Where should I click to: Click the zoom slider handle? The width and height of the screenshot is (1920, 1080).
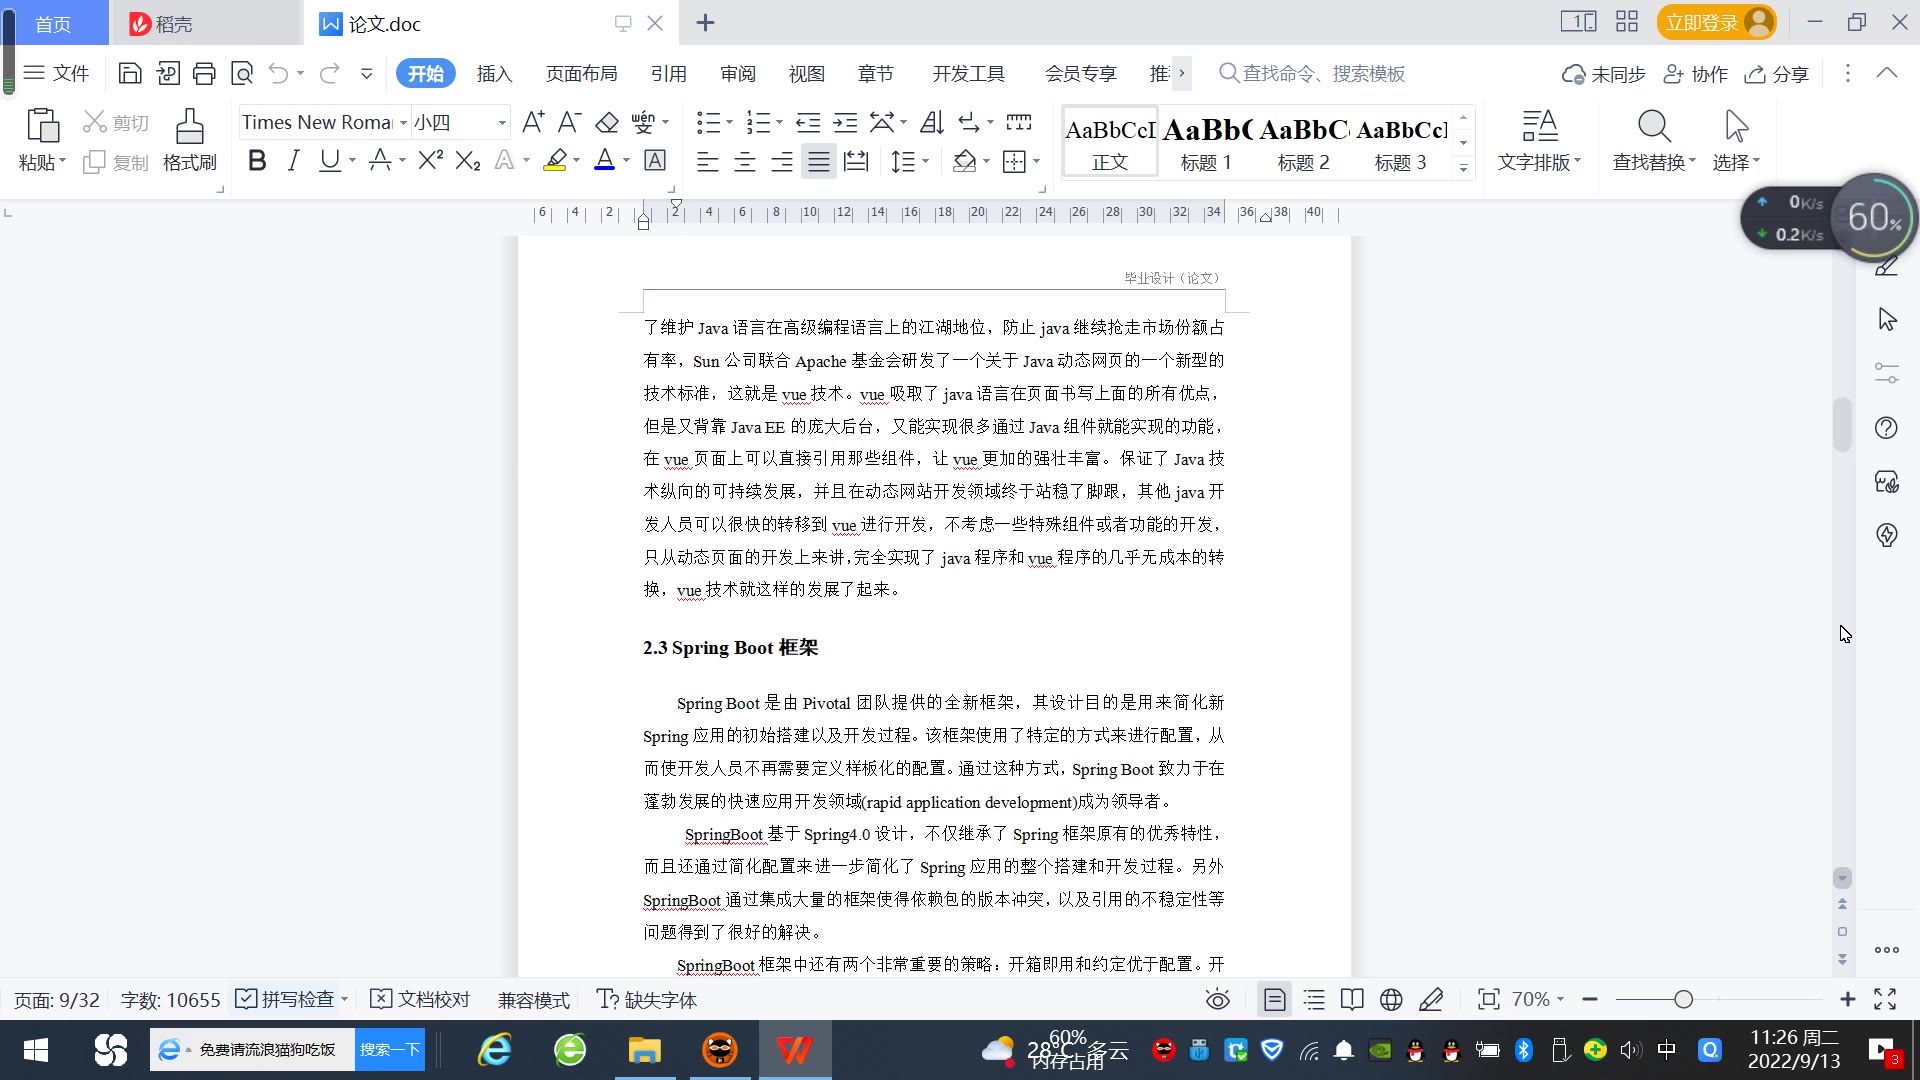point(1684,1000)
